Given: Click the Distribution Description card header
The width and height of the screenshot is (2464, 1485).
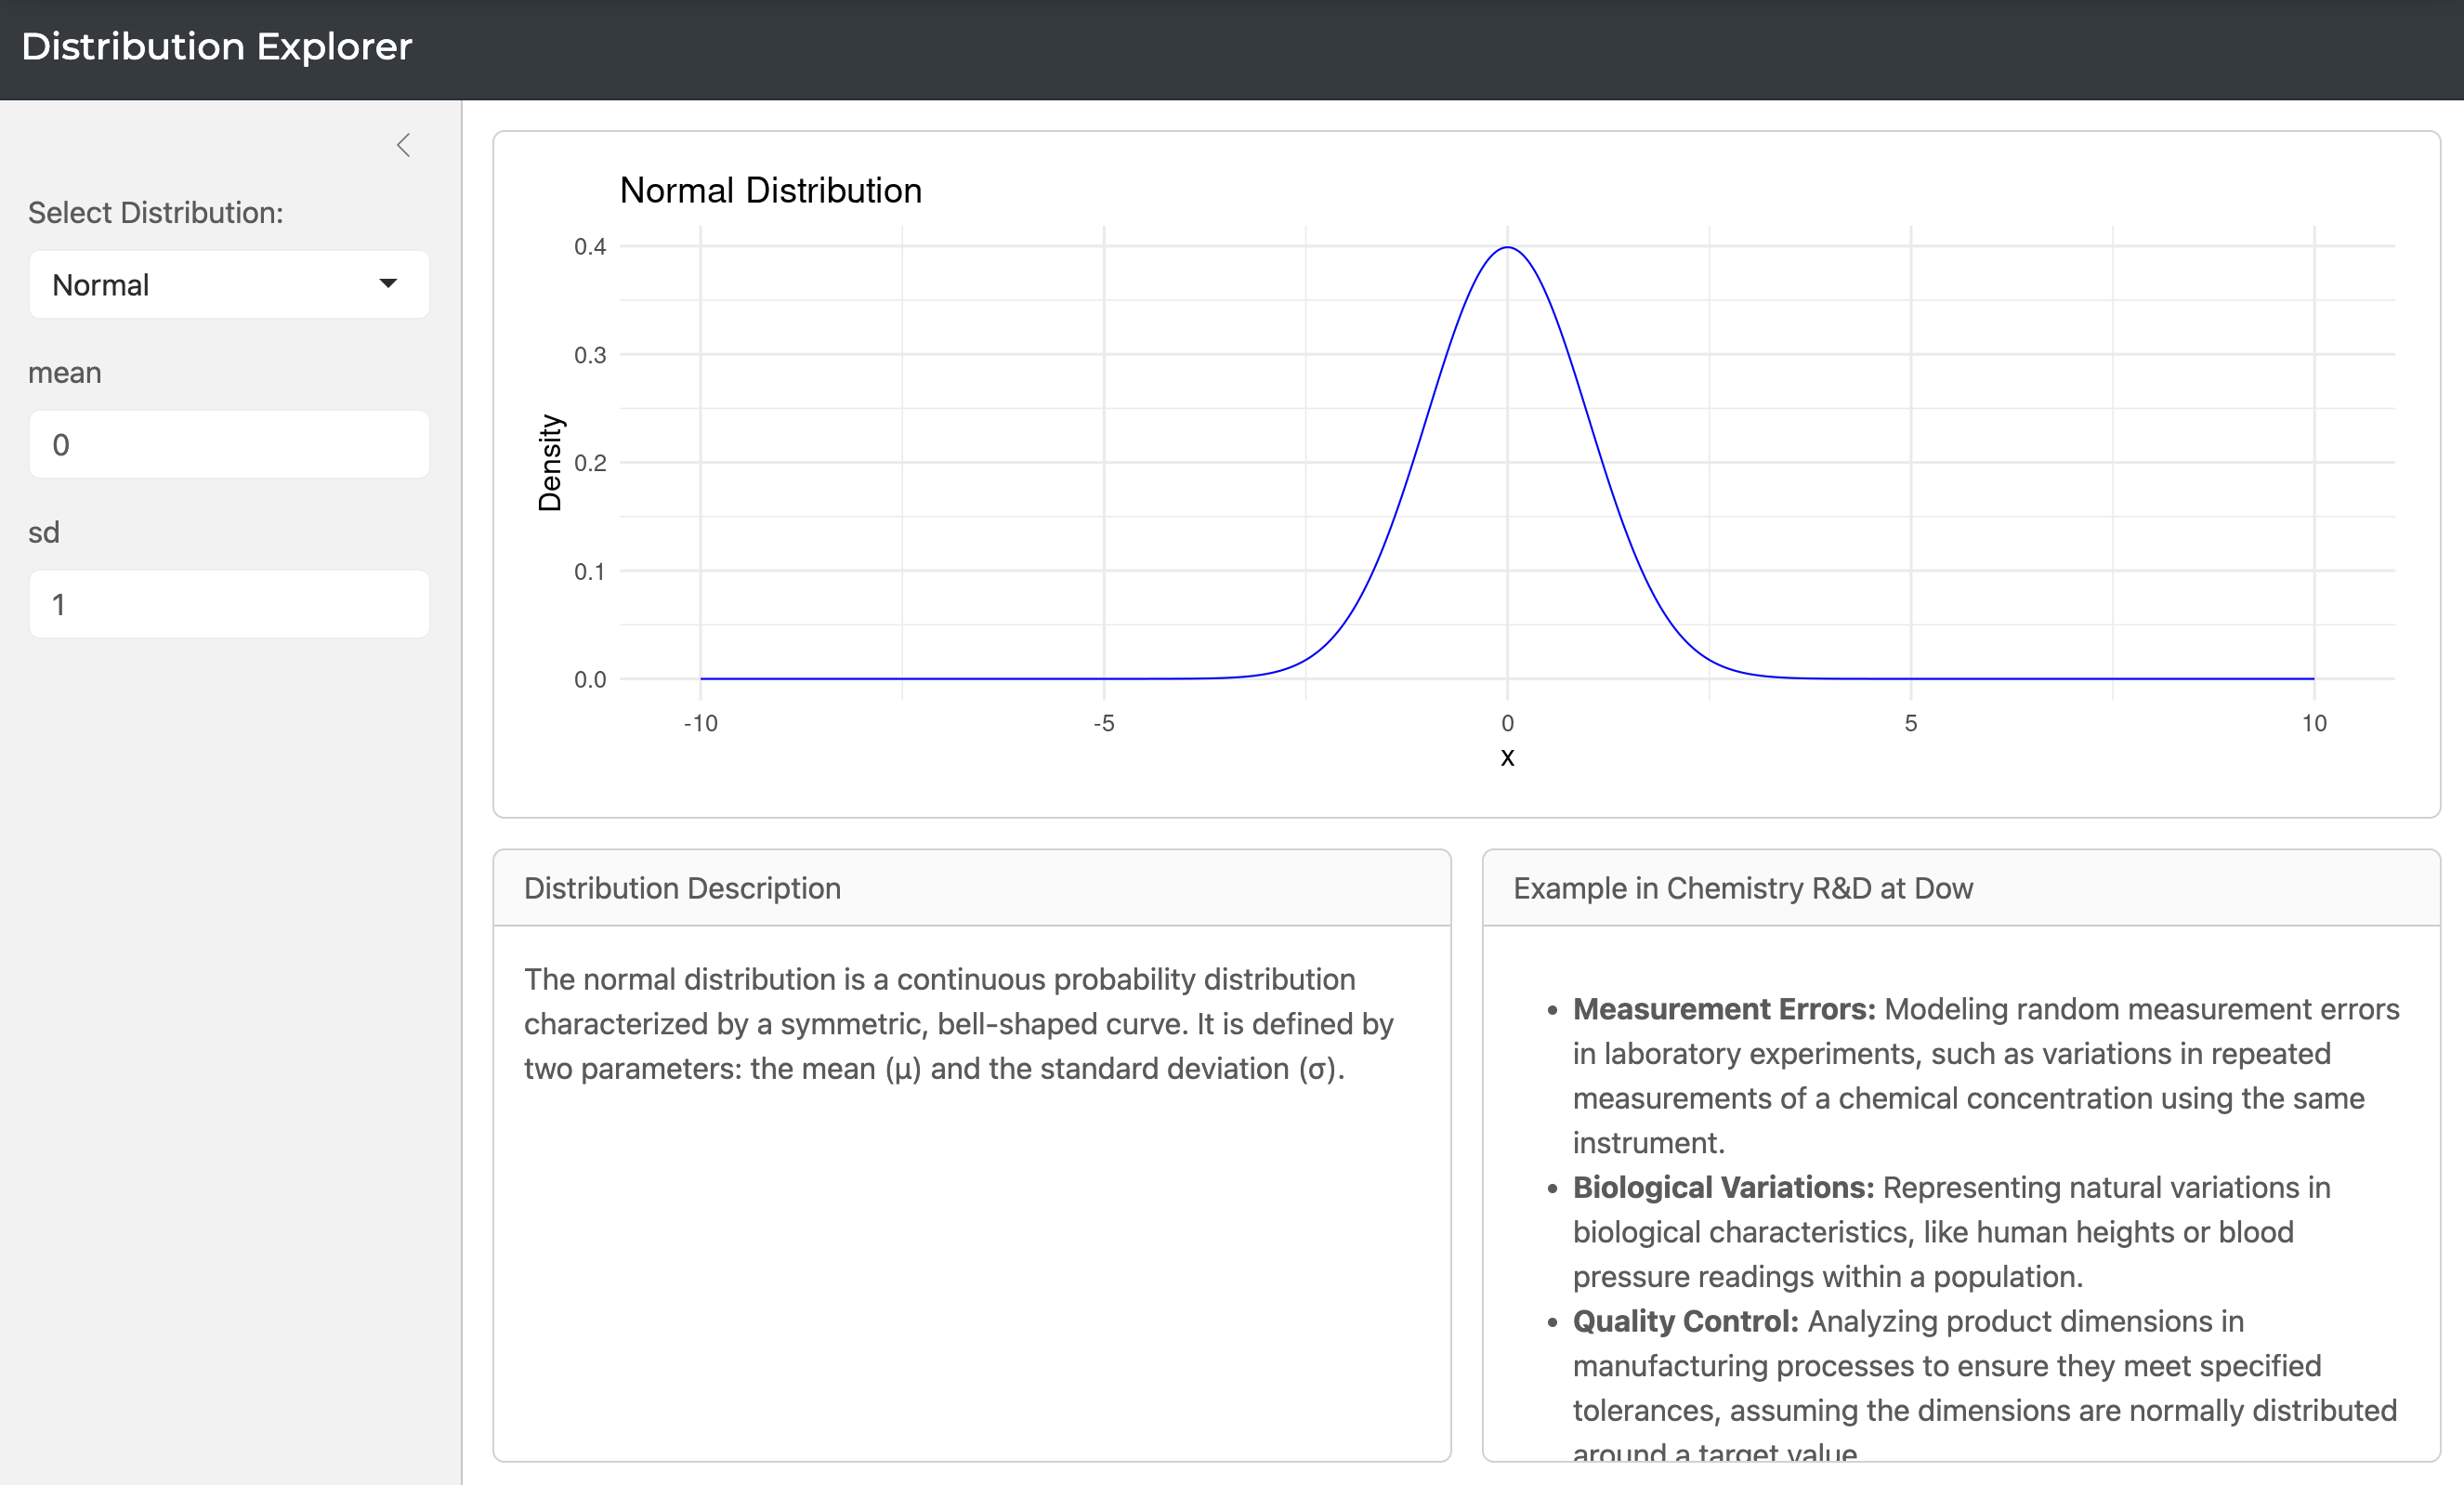Looking at the screenshot, I should [x=682, y=888].
